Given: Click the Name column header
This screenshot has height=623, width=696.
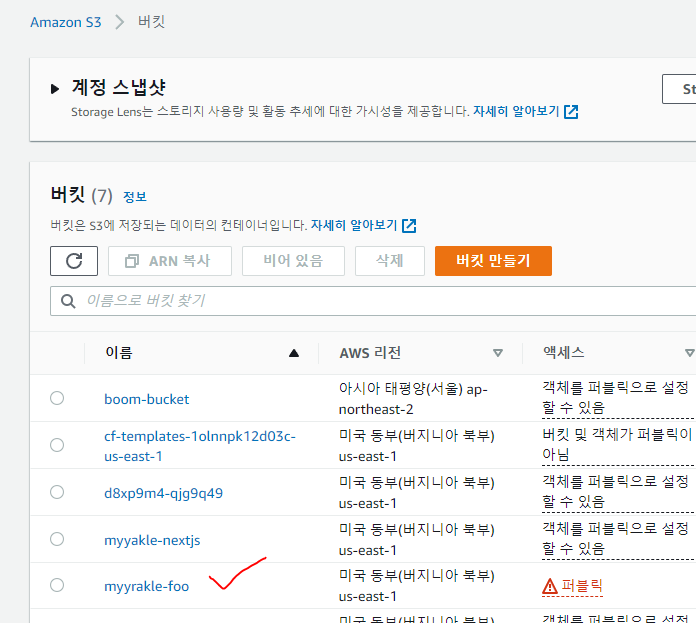Looking at the screenshot, I should tap(118, 353).
